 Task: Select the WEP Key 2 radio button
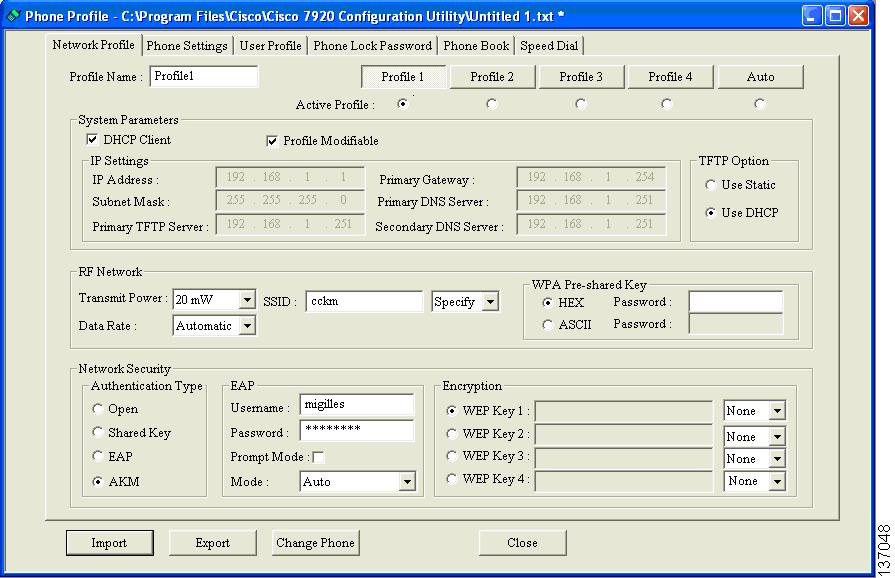pyautogui.click(x=451, y=434)
